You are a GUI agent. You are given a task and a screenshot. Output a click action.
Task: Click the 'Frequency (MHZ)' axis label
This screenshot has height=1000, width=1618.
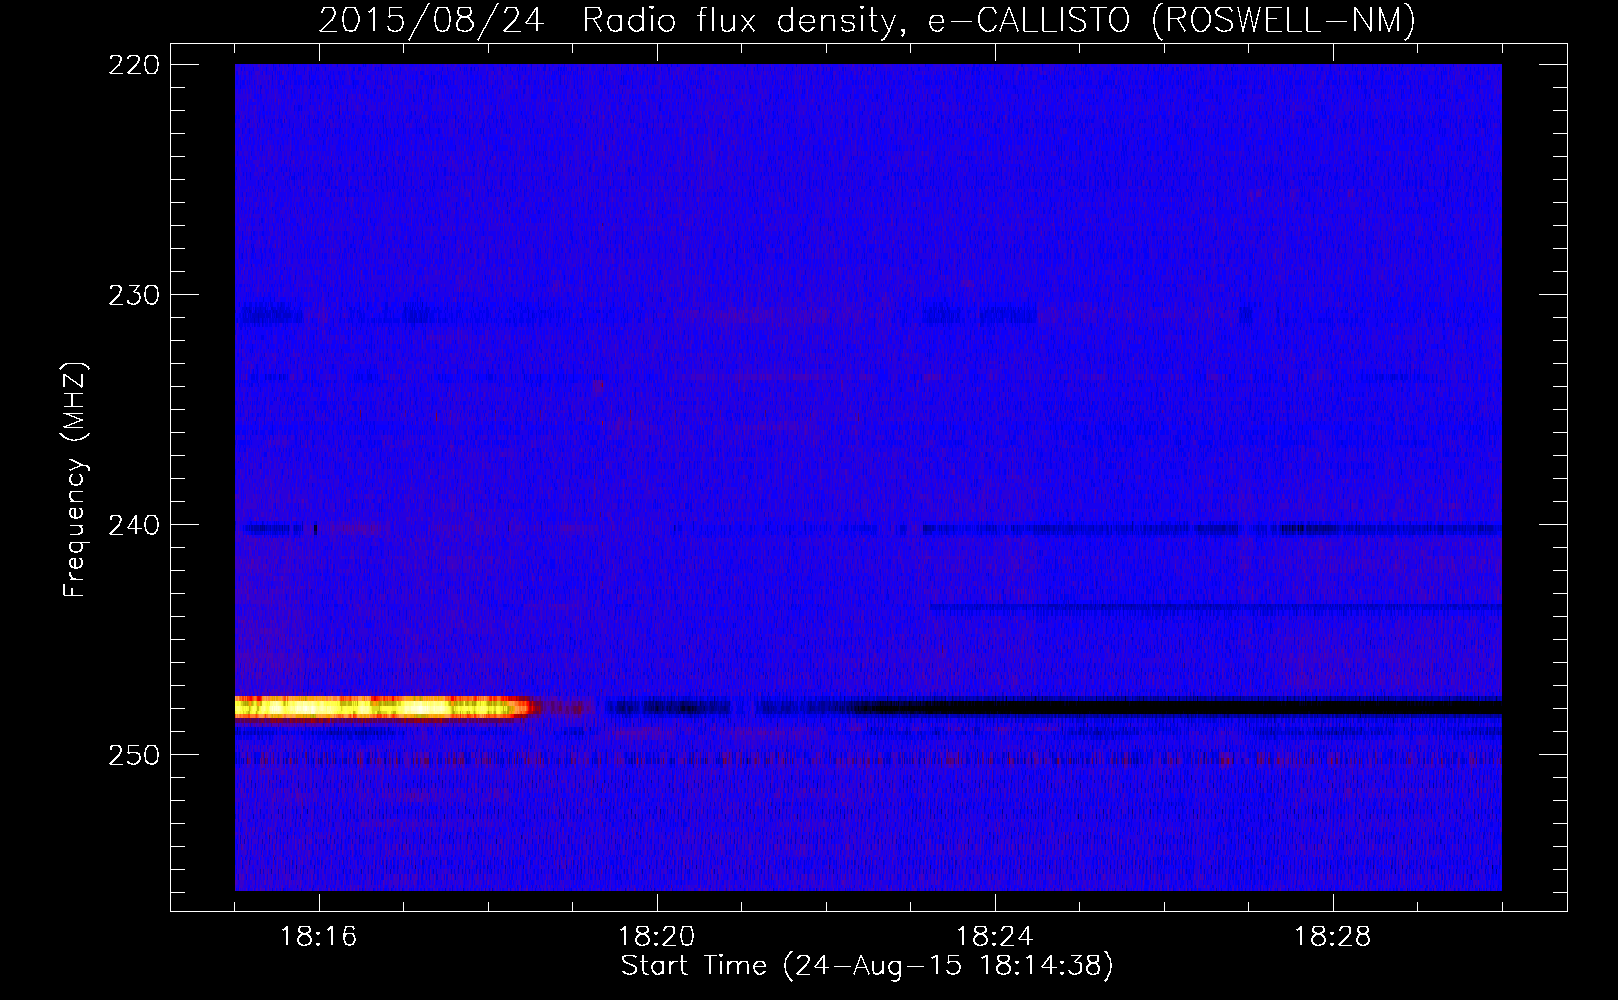click(x=75, y=479)
